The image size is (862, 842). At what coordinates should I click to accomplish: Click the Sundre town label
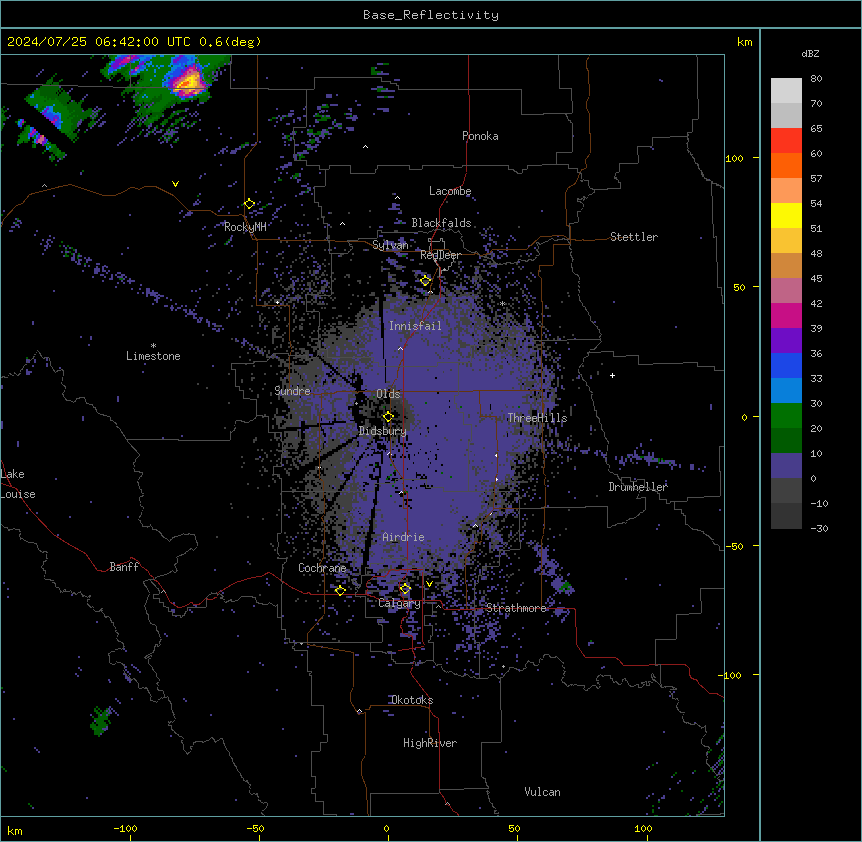(x=292, y=391)
